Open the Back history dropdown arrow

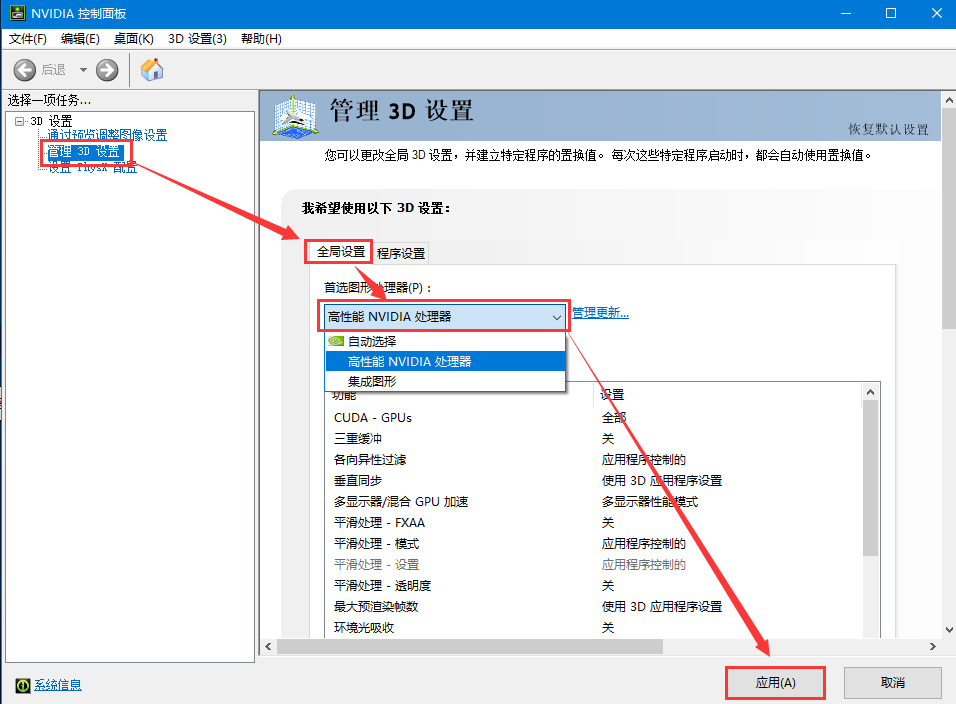83,70
